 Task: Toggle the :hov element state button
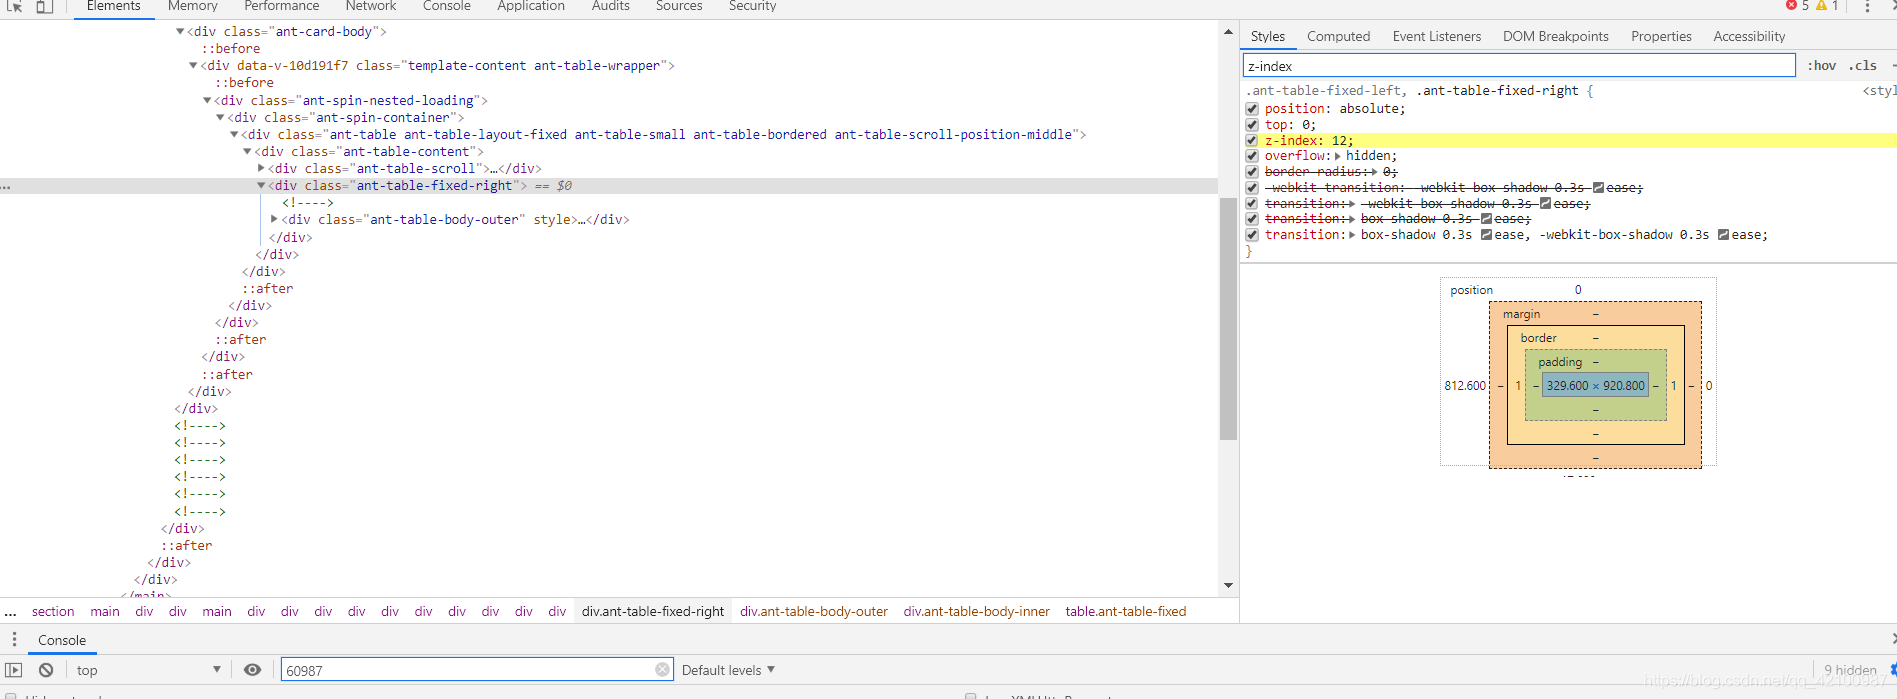point(1821,66)
